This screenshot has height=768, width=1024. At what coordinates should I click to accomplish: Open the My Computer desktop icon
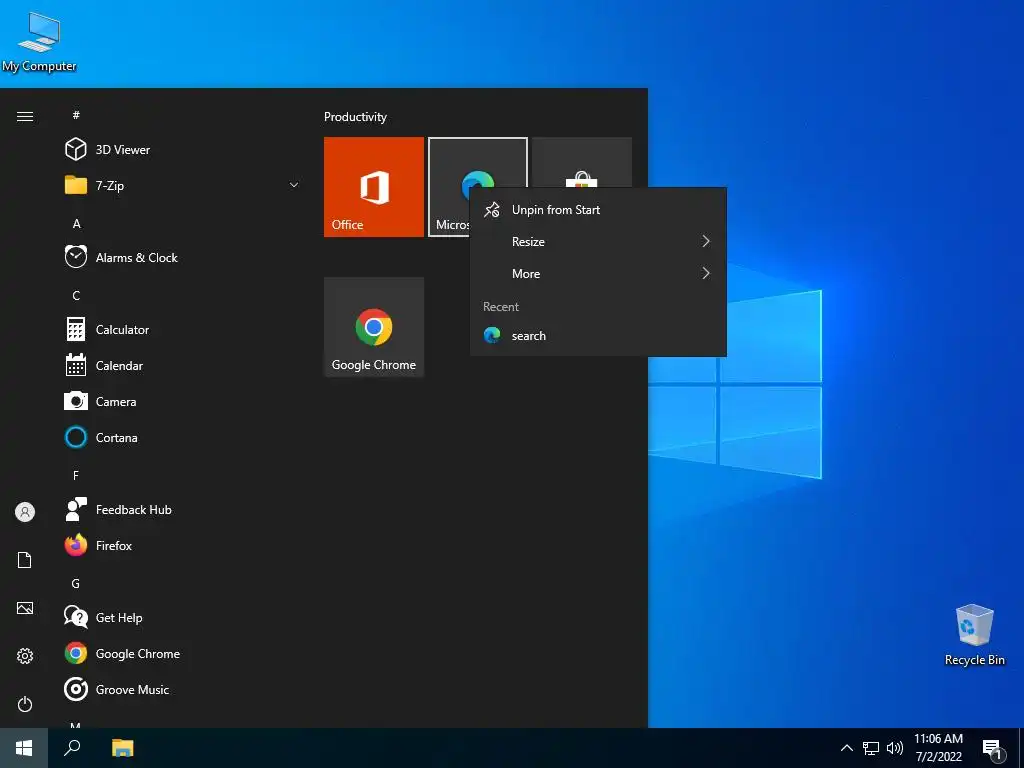point(39,42)
